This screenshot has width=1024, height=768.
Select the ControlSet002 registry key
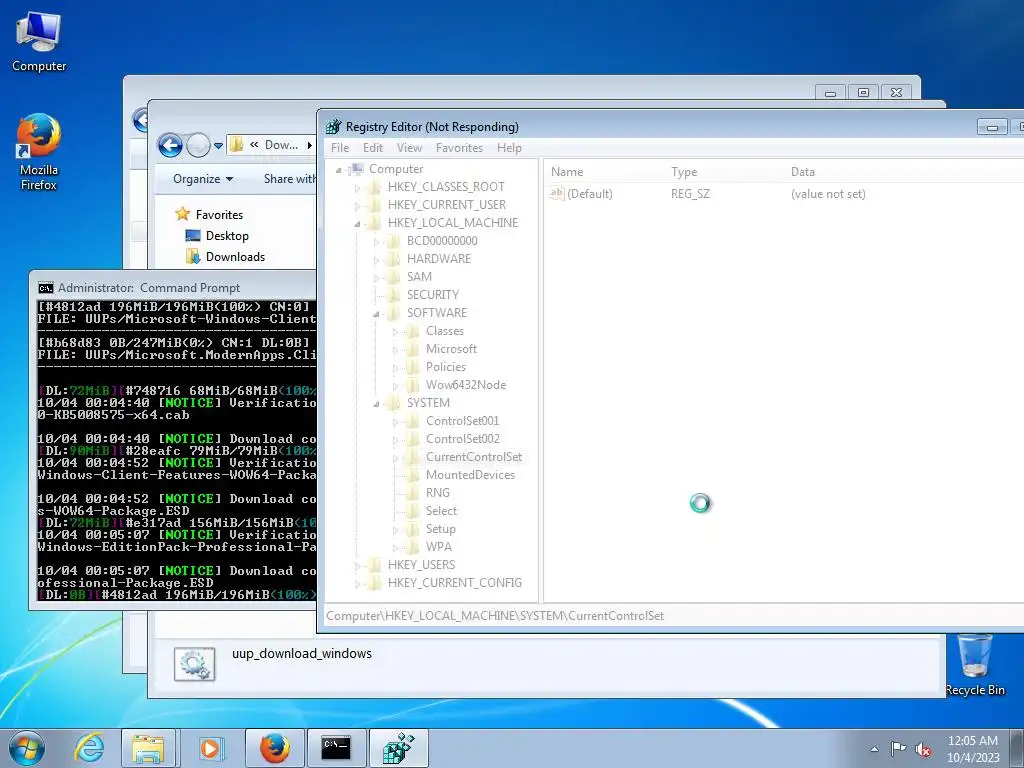click(x=462, y=439)
